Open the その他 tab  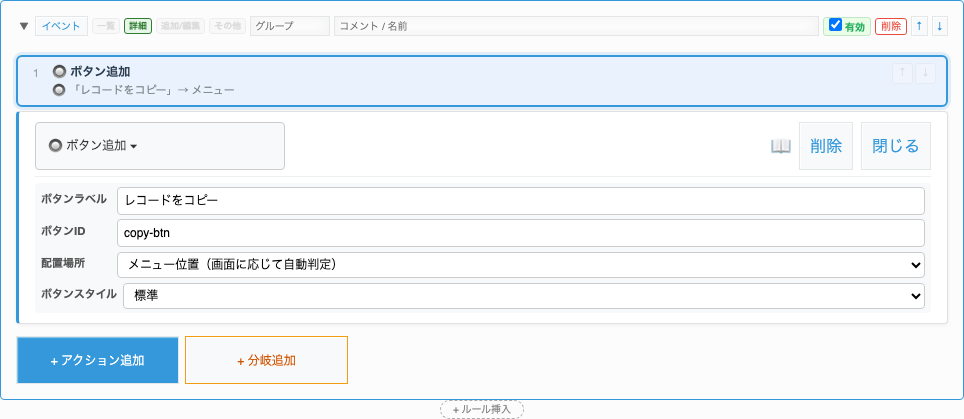(227, 26)
